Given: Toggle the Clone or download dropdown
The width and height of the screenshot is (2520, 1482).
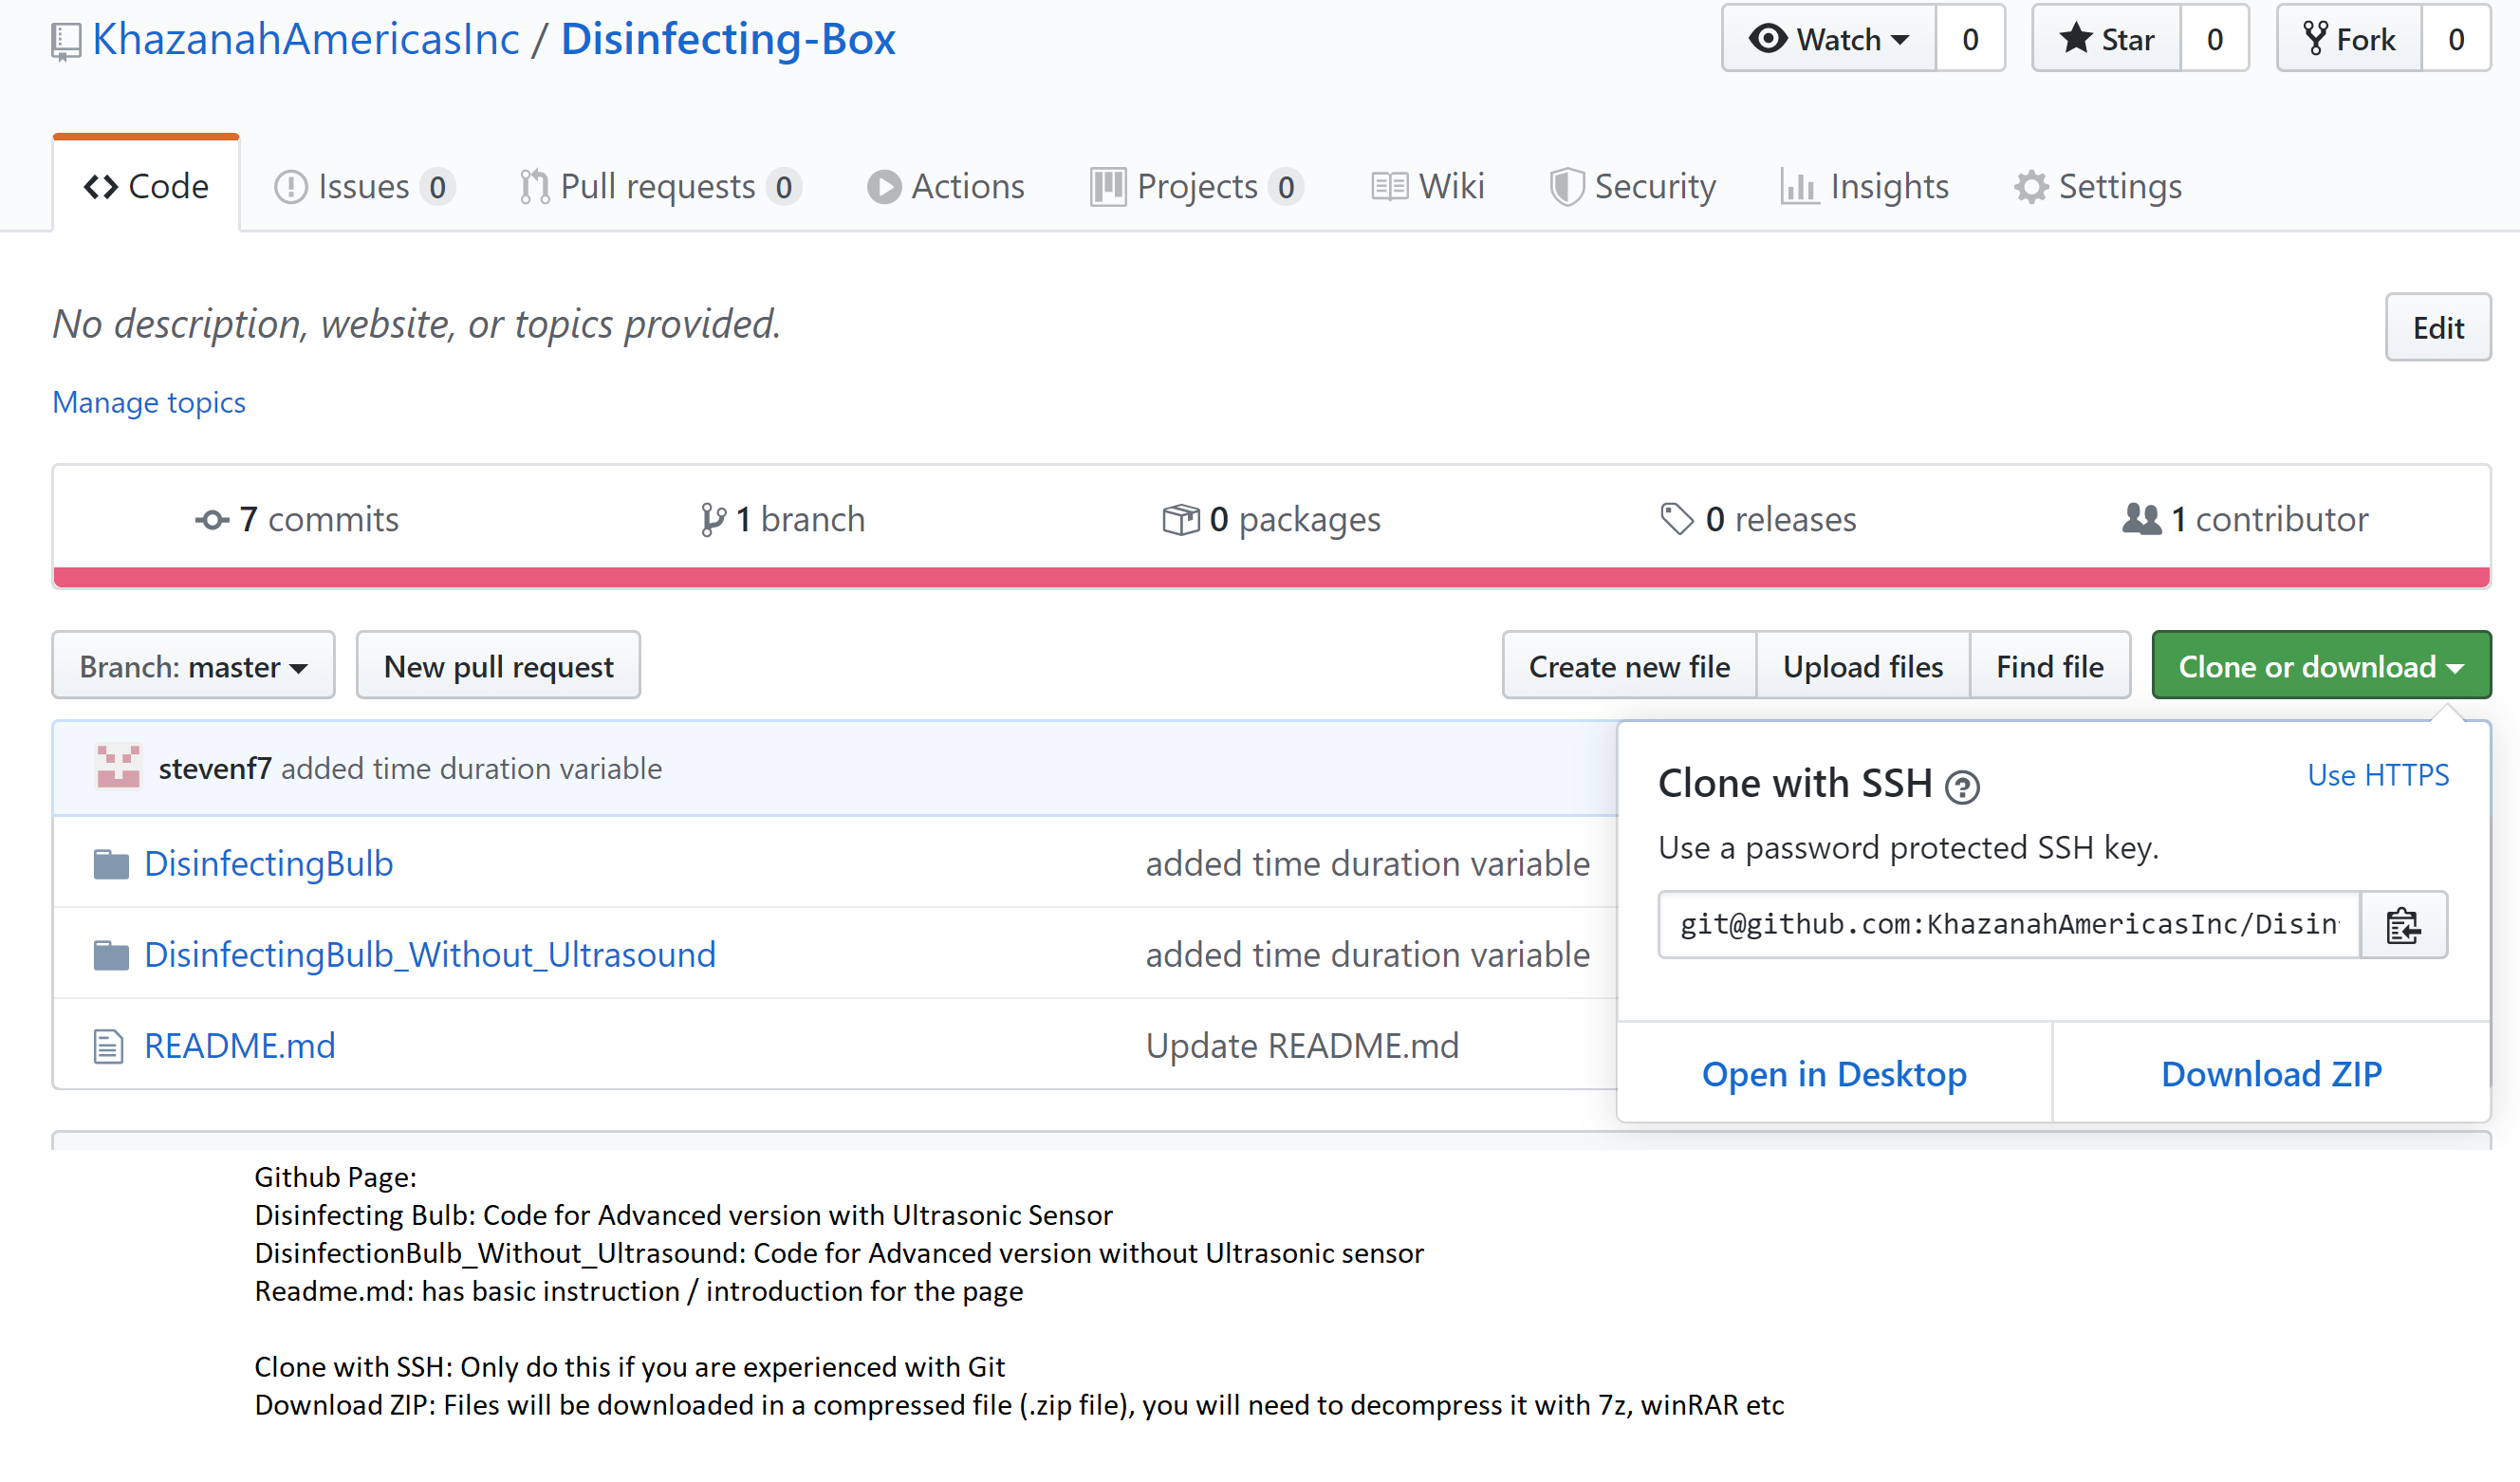Looking at the screenshot, I should pos(2321,665).
